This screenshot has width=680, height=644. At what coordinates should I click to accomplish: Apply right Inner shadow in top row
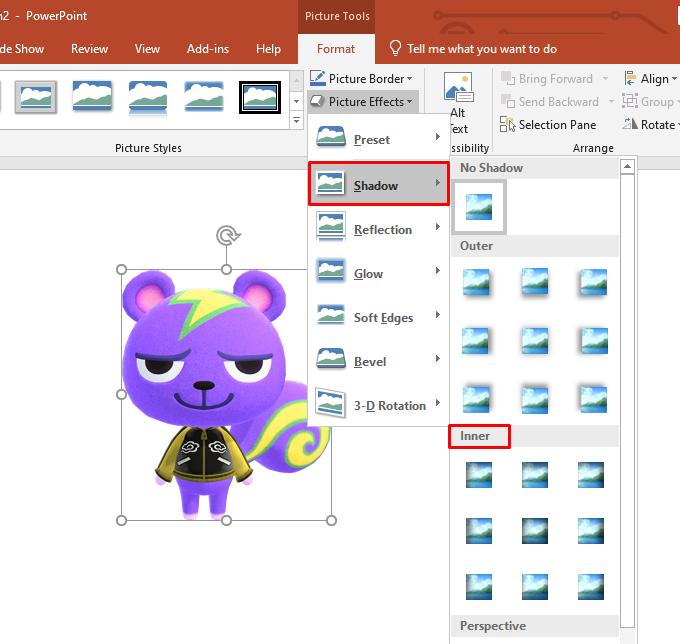point(591,475)
